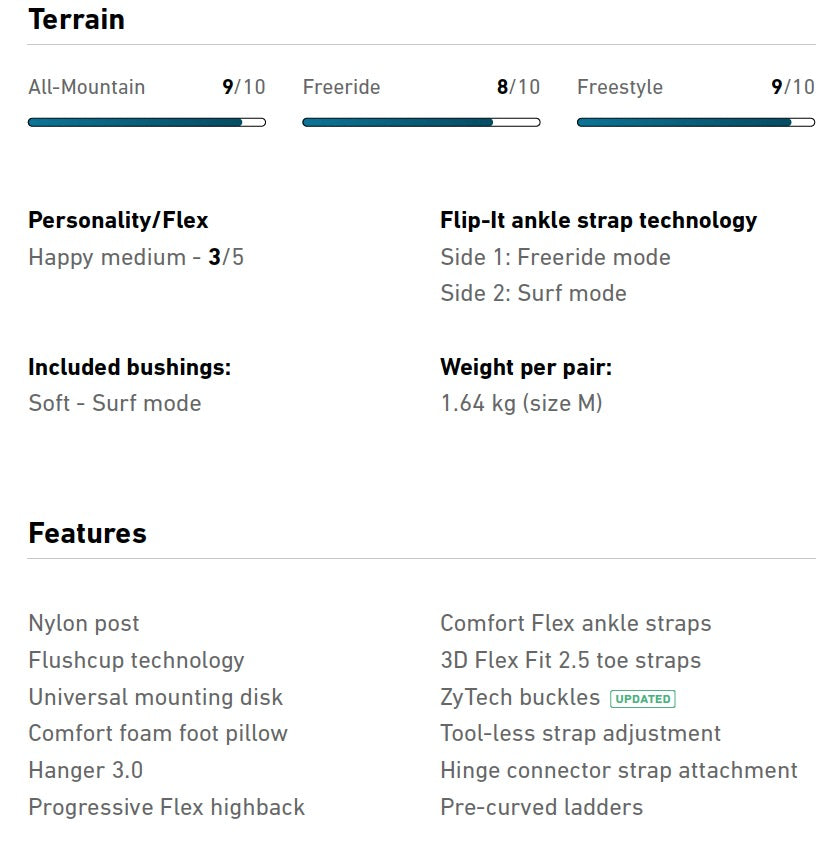Select the Features section heading
Viewport: 820px width, 842px height.
pos(87,533)
